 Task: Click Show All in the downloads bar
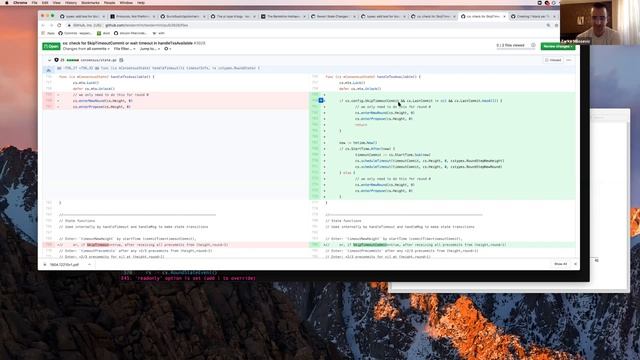click(x=560, y=264)
